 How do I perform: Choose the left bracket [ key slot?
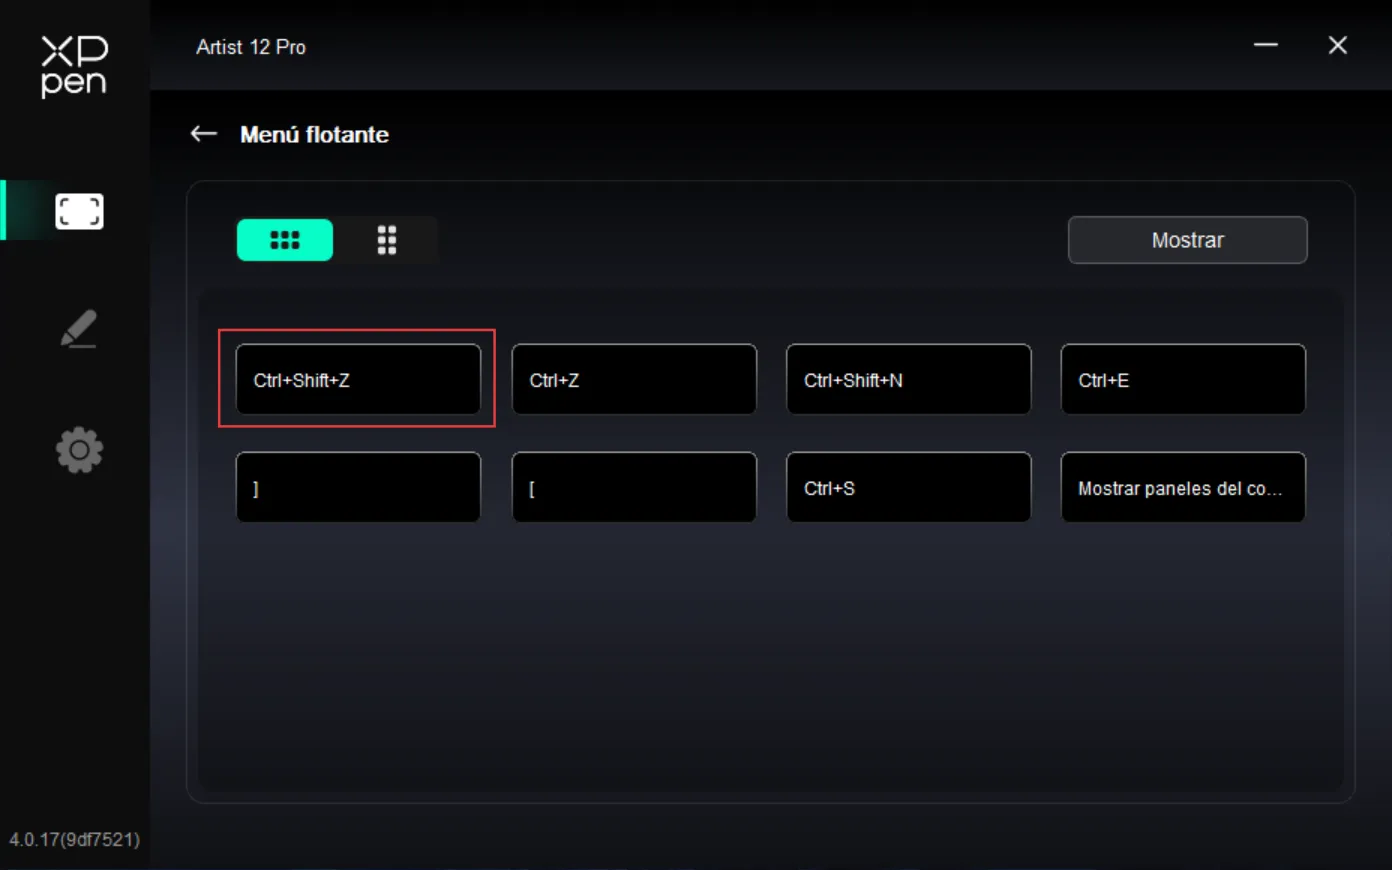pyautogui.click(x=634, y=487)
